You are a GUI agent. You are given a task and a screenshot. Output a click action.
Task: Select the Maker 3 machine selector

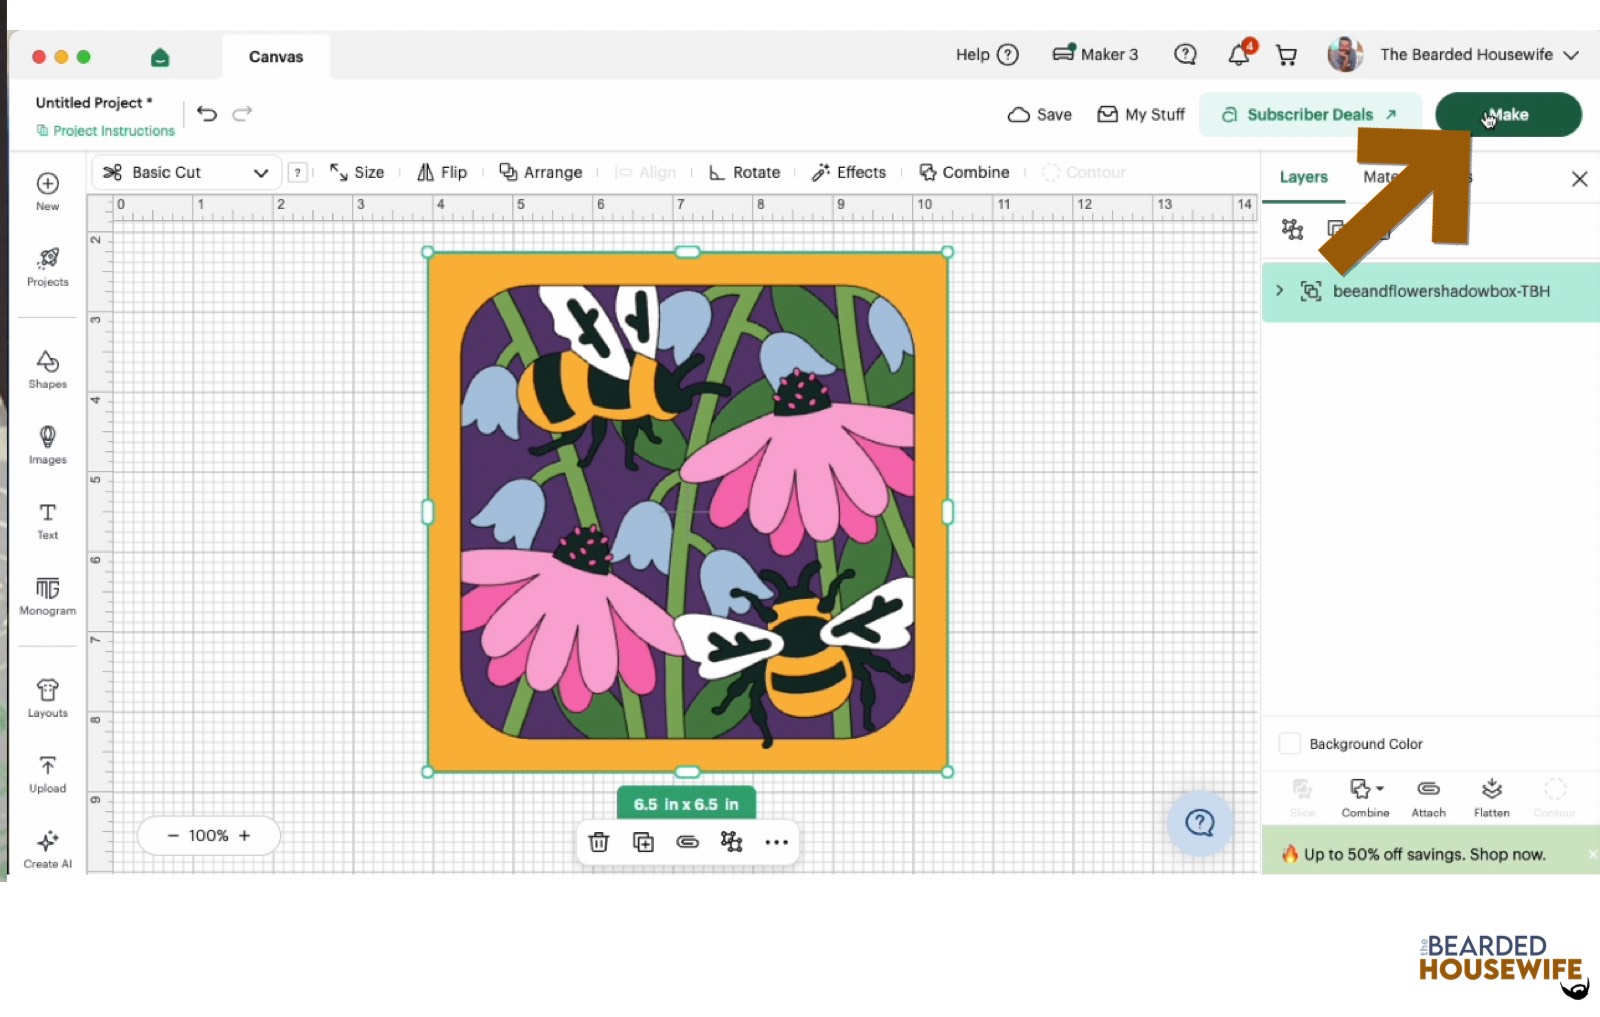pos(1095,55)
